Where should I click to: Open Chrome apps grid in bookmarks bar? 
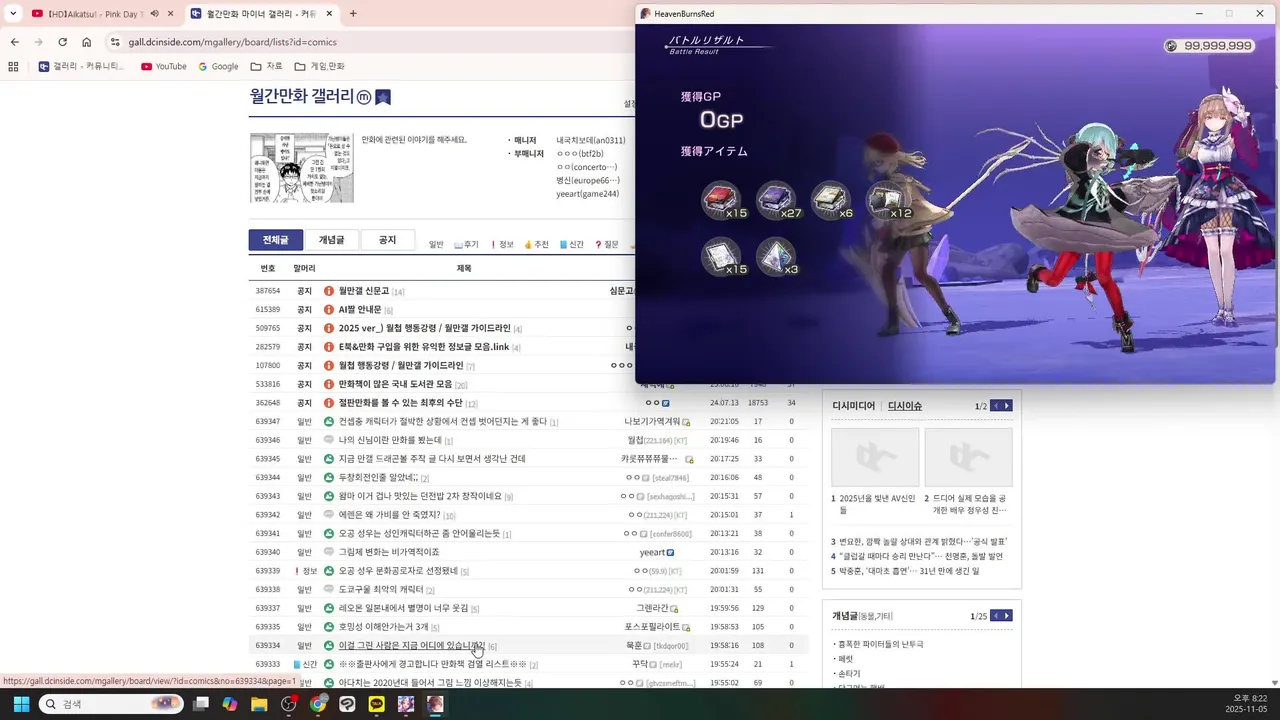point(13,66)
